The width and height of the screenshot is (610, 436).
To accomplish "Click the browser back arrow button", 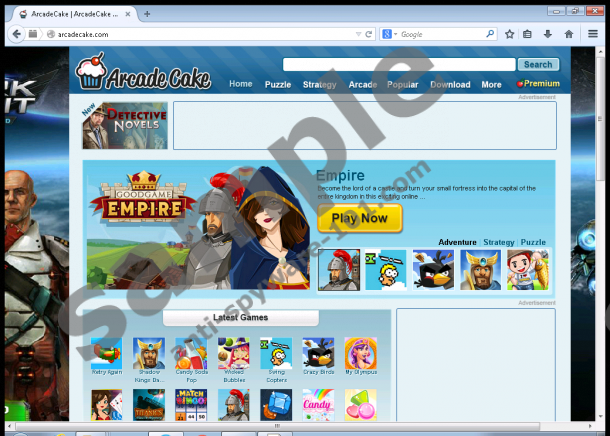I will (16, 33).
